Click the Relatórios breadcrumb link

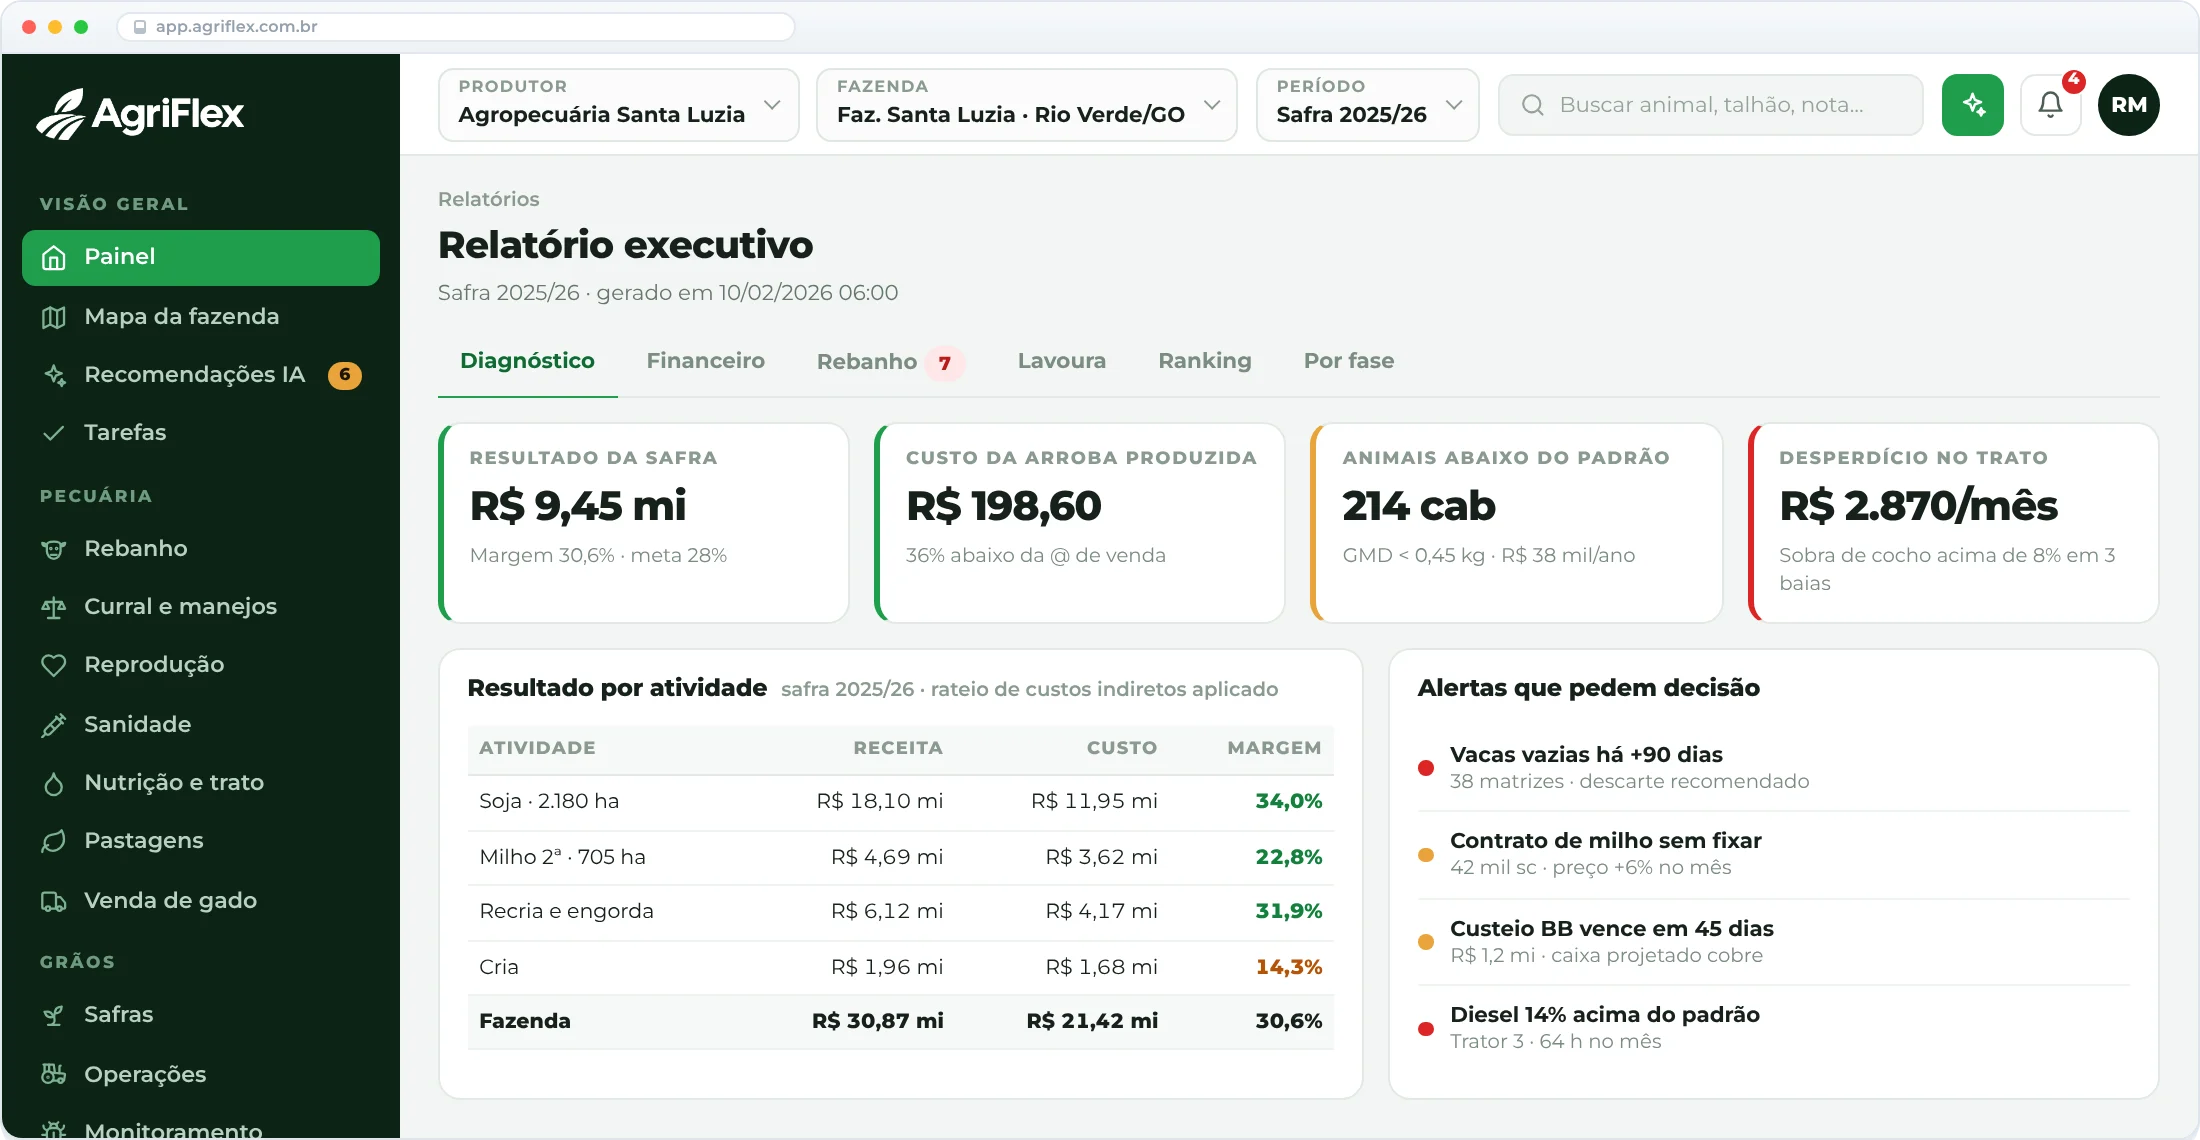point(488,199)
